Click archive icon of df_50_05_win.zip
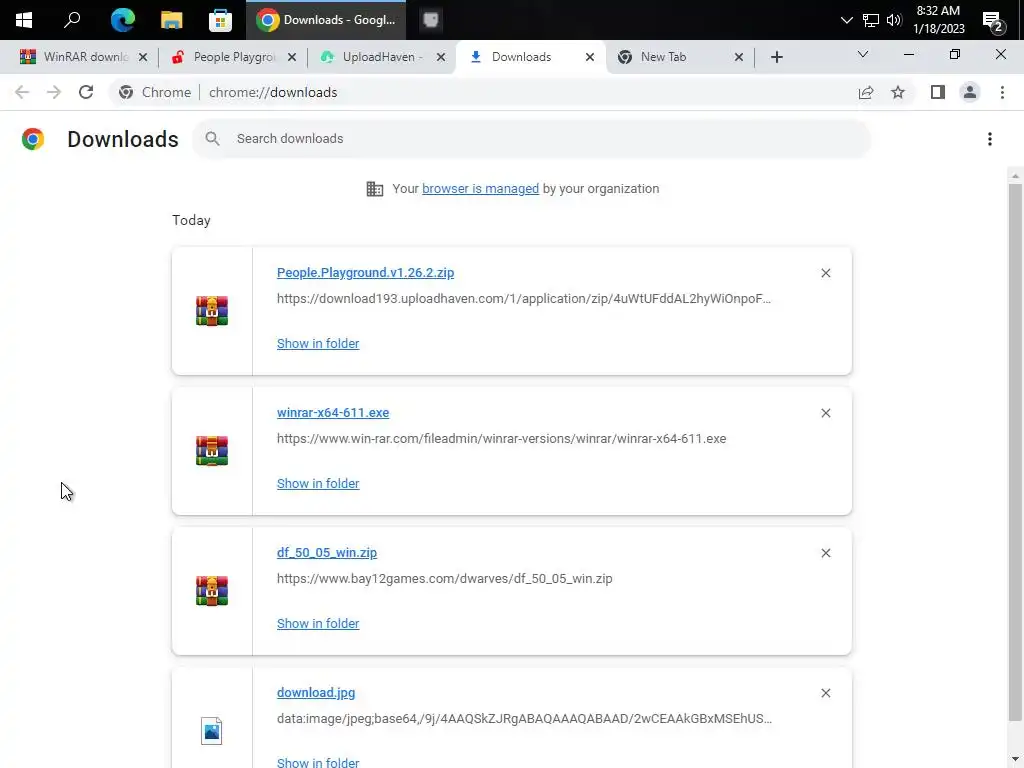Image resolution: width=1024 pixels, height=768 pixels. (x=212, y=591)
